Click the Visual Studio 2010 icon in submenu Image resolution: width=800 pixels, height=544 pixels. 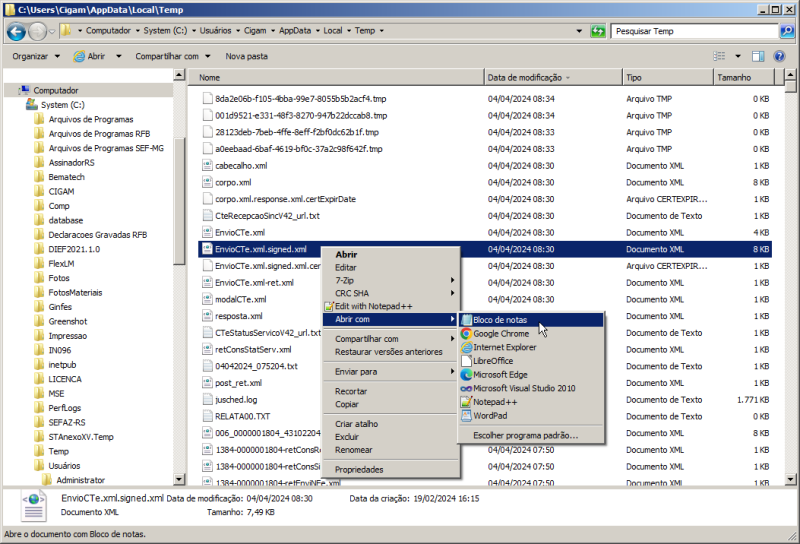pos(466,388)
